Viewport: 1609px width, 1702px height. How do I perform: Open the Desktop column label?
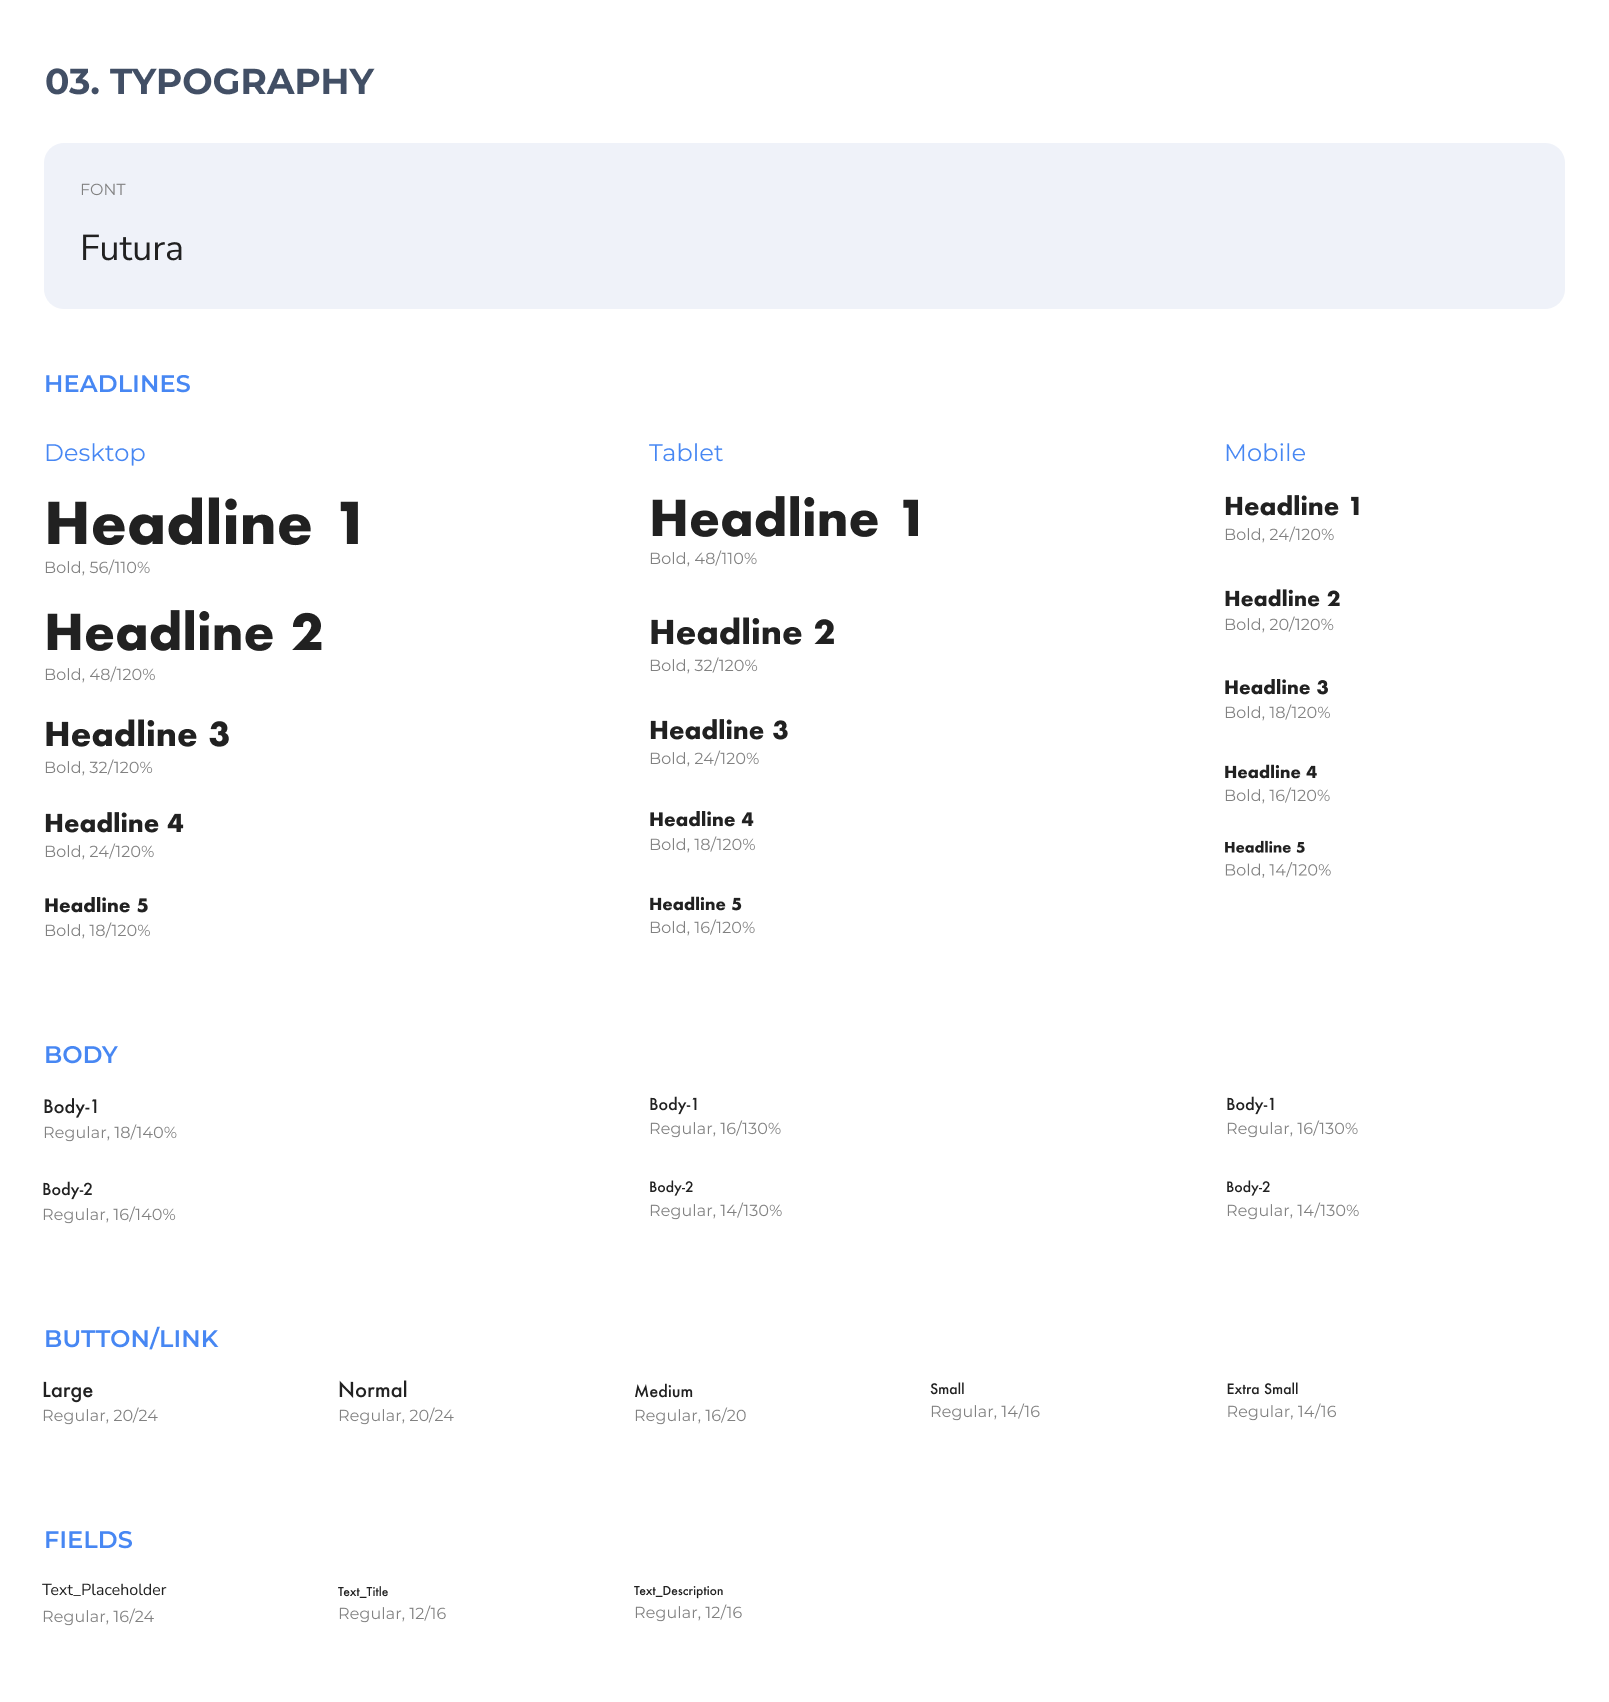[95, 453]
